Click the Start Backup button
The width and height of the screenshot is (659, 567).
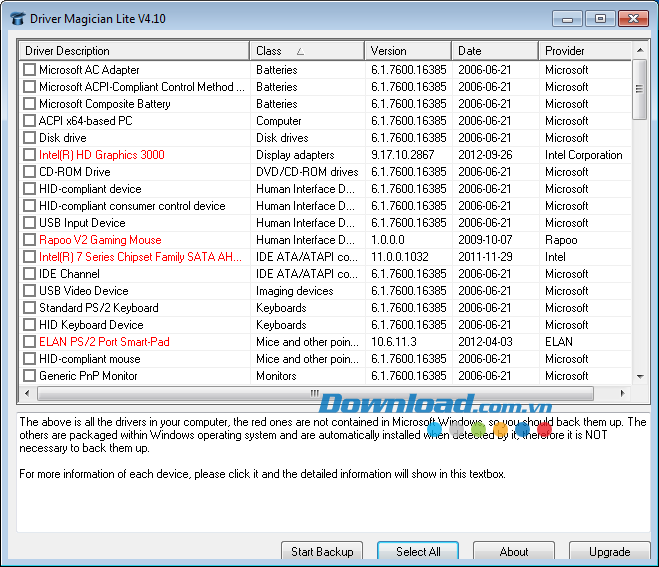click(322, 551)
